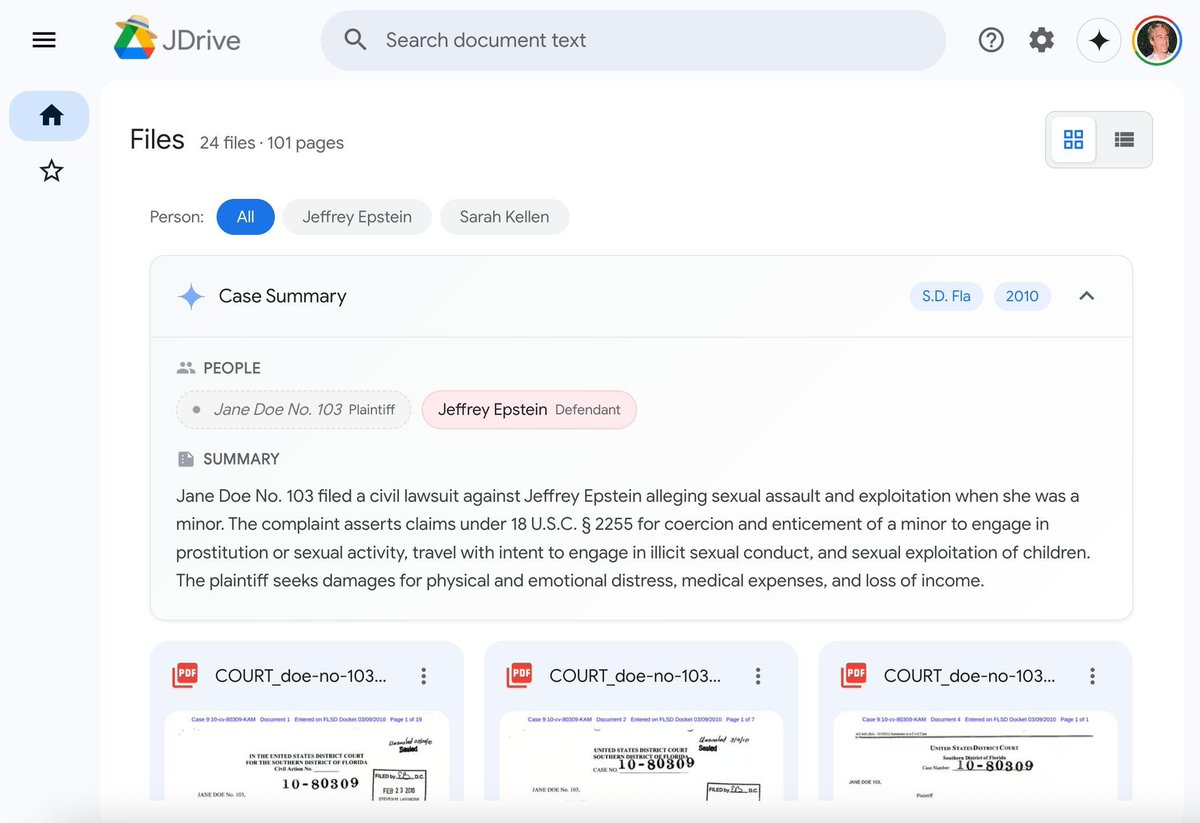The width and height of the screenshot is (1200, 823).
Task: Switch to grid view
Action: tap(1073, 140)
